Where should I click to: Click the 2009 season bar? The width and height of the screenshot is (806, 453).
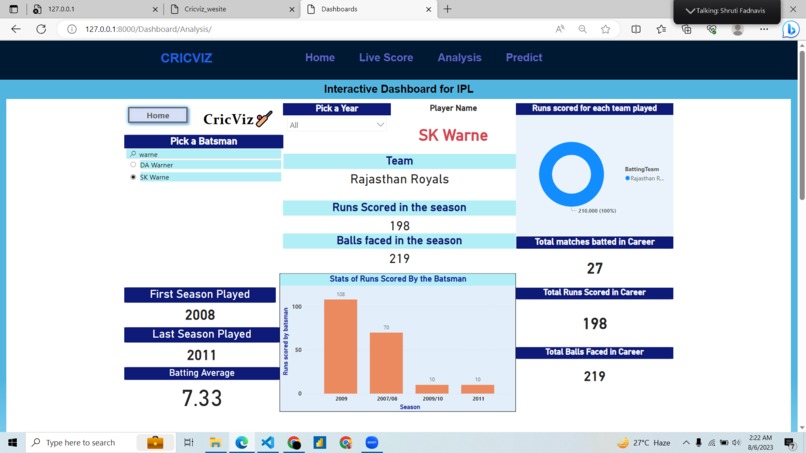tap(340, 347)
